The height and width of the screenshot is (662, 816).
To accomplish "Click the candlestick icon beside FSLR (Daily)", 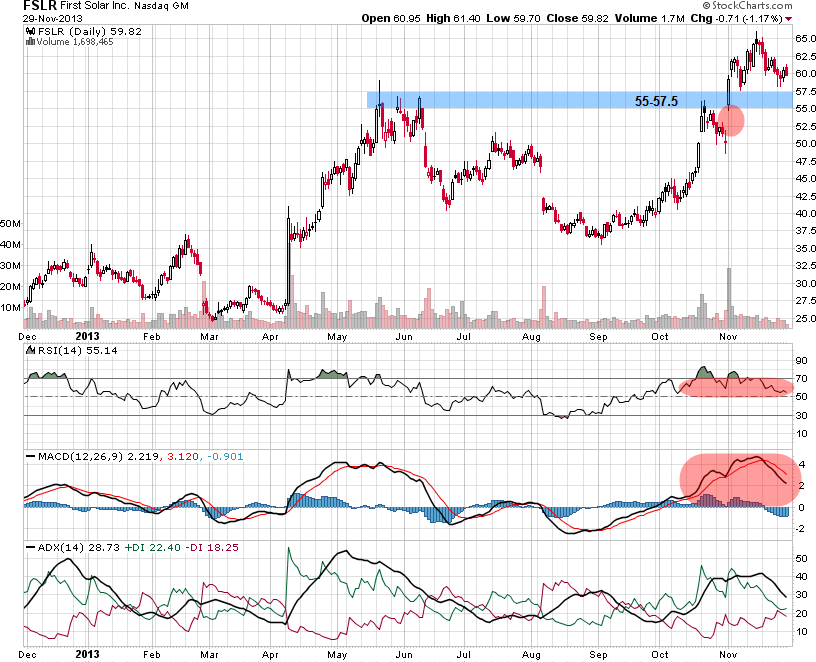I will tap(31, 31).
